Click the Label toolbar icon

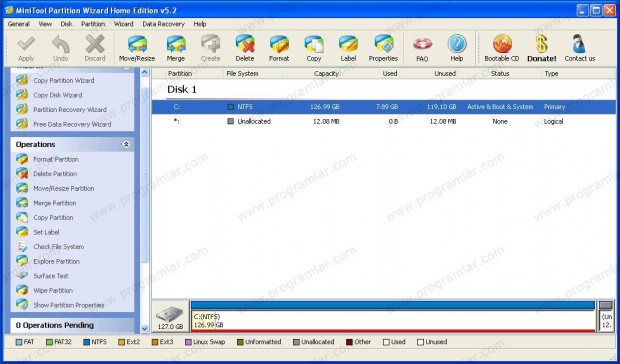[348, 43]
